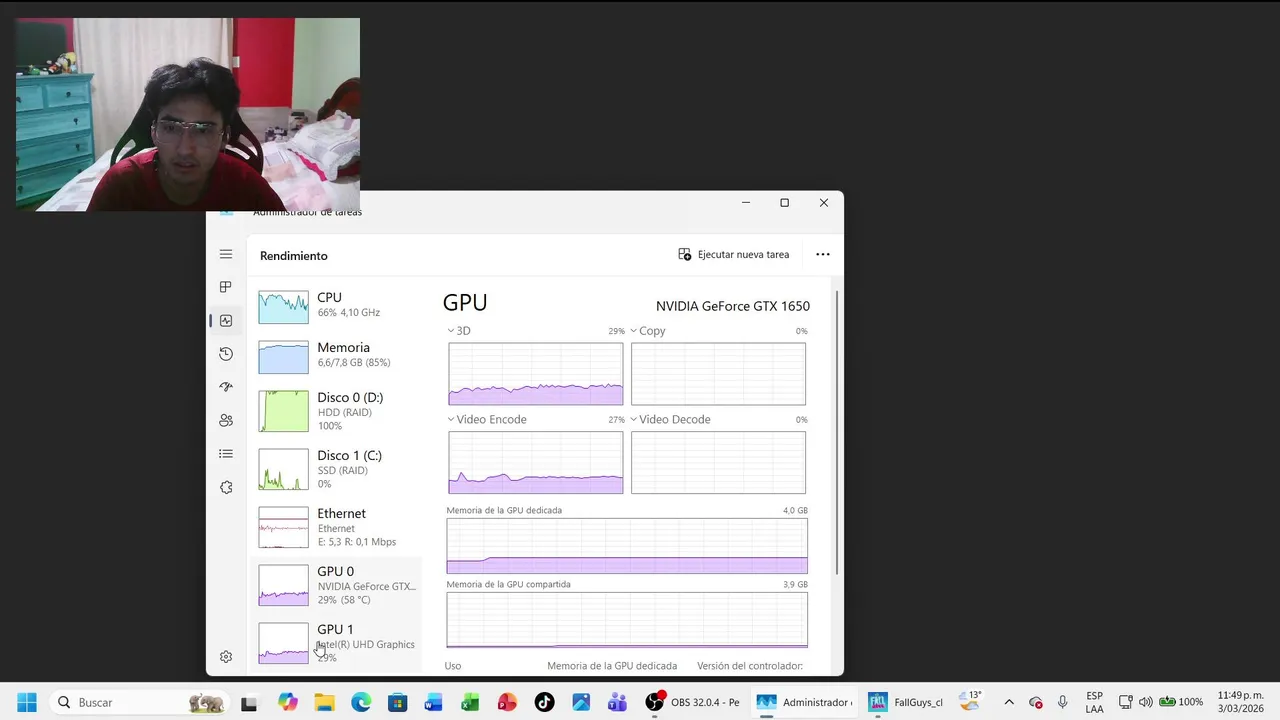The height and width of the screenshot is (720, 1280).
Task: Select Ethernet in the performance list
Action: tap(338, 527)
